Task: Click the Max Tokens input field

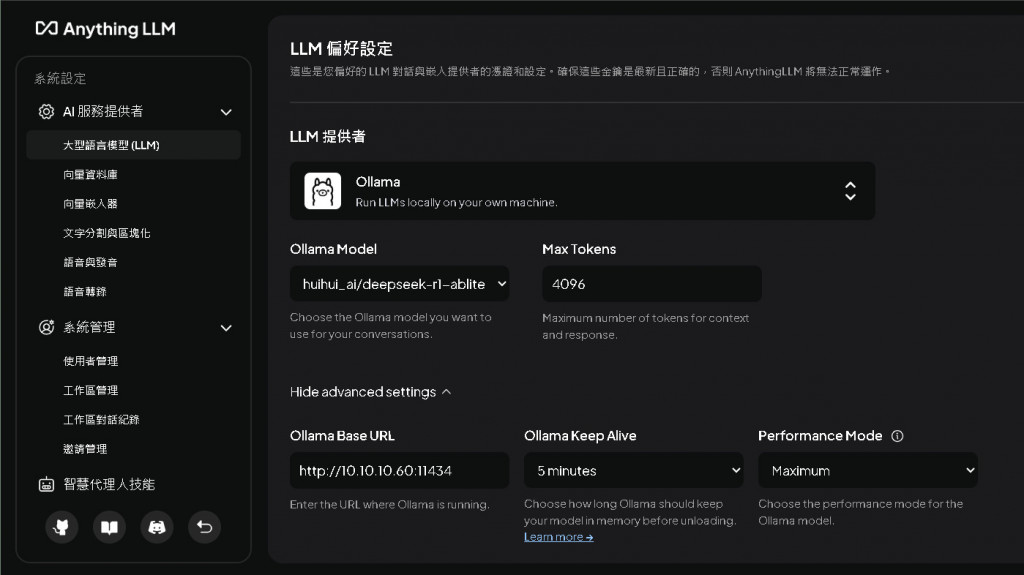Action: 652,284
